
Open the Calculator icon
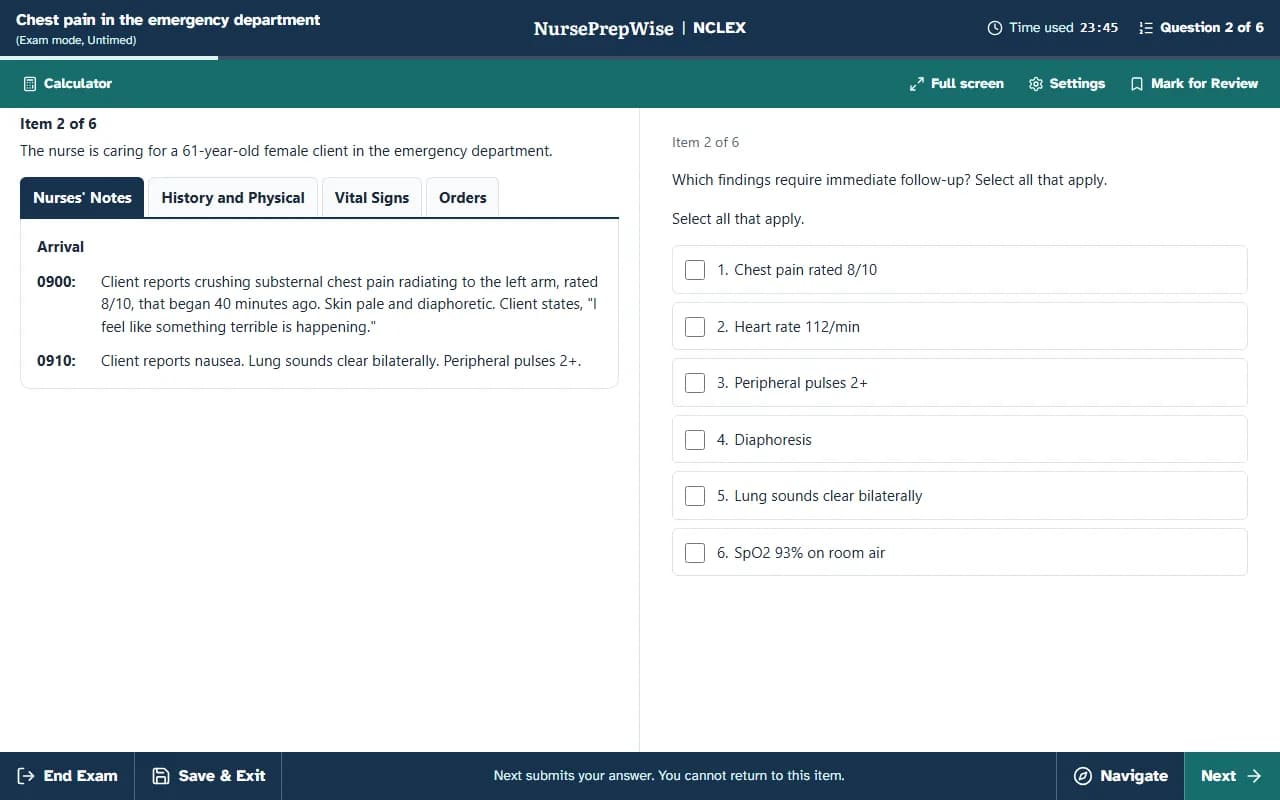(x=30, y=84)
